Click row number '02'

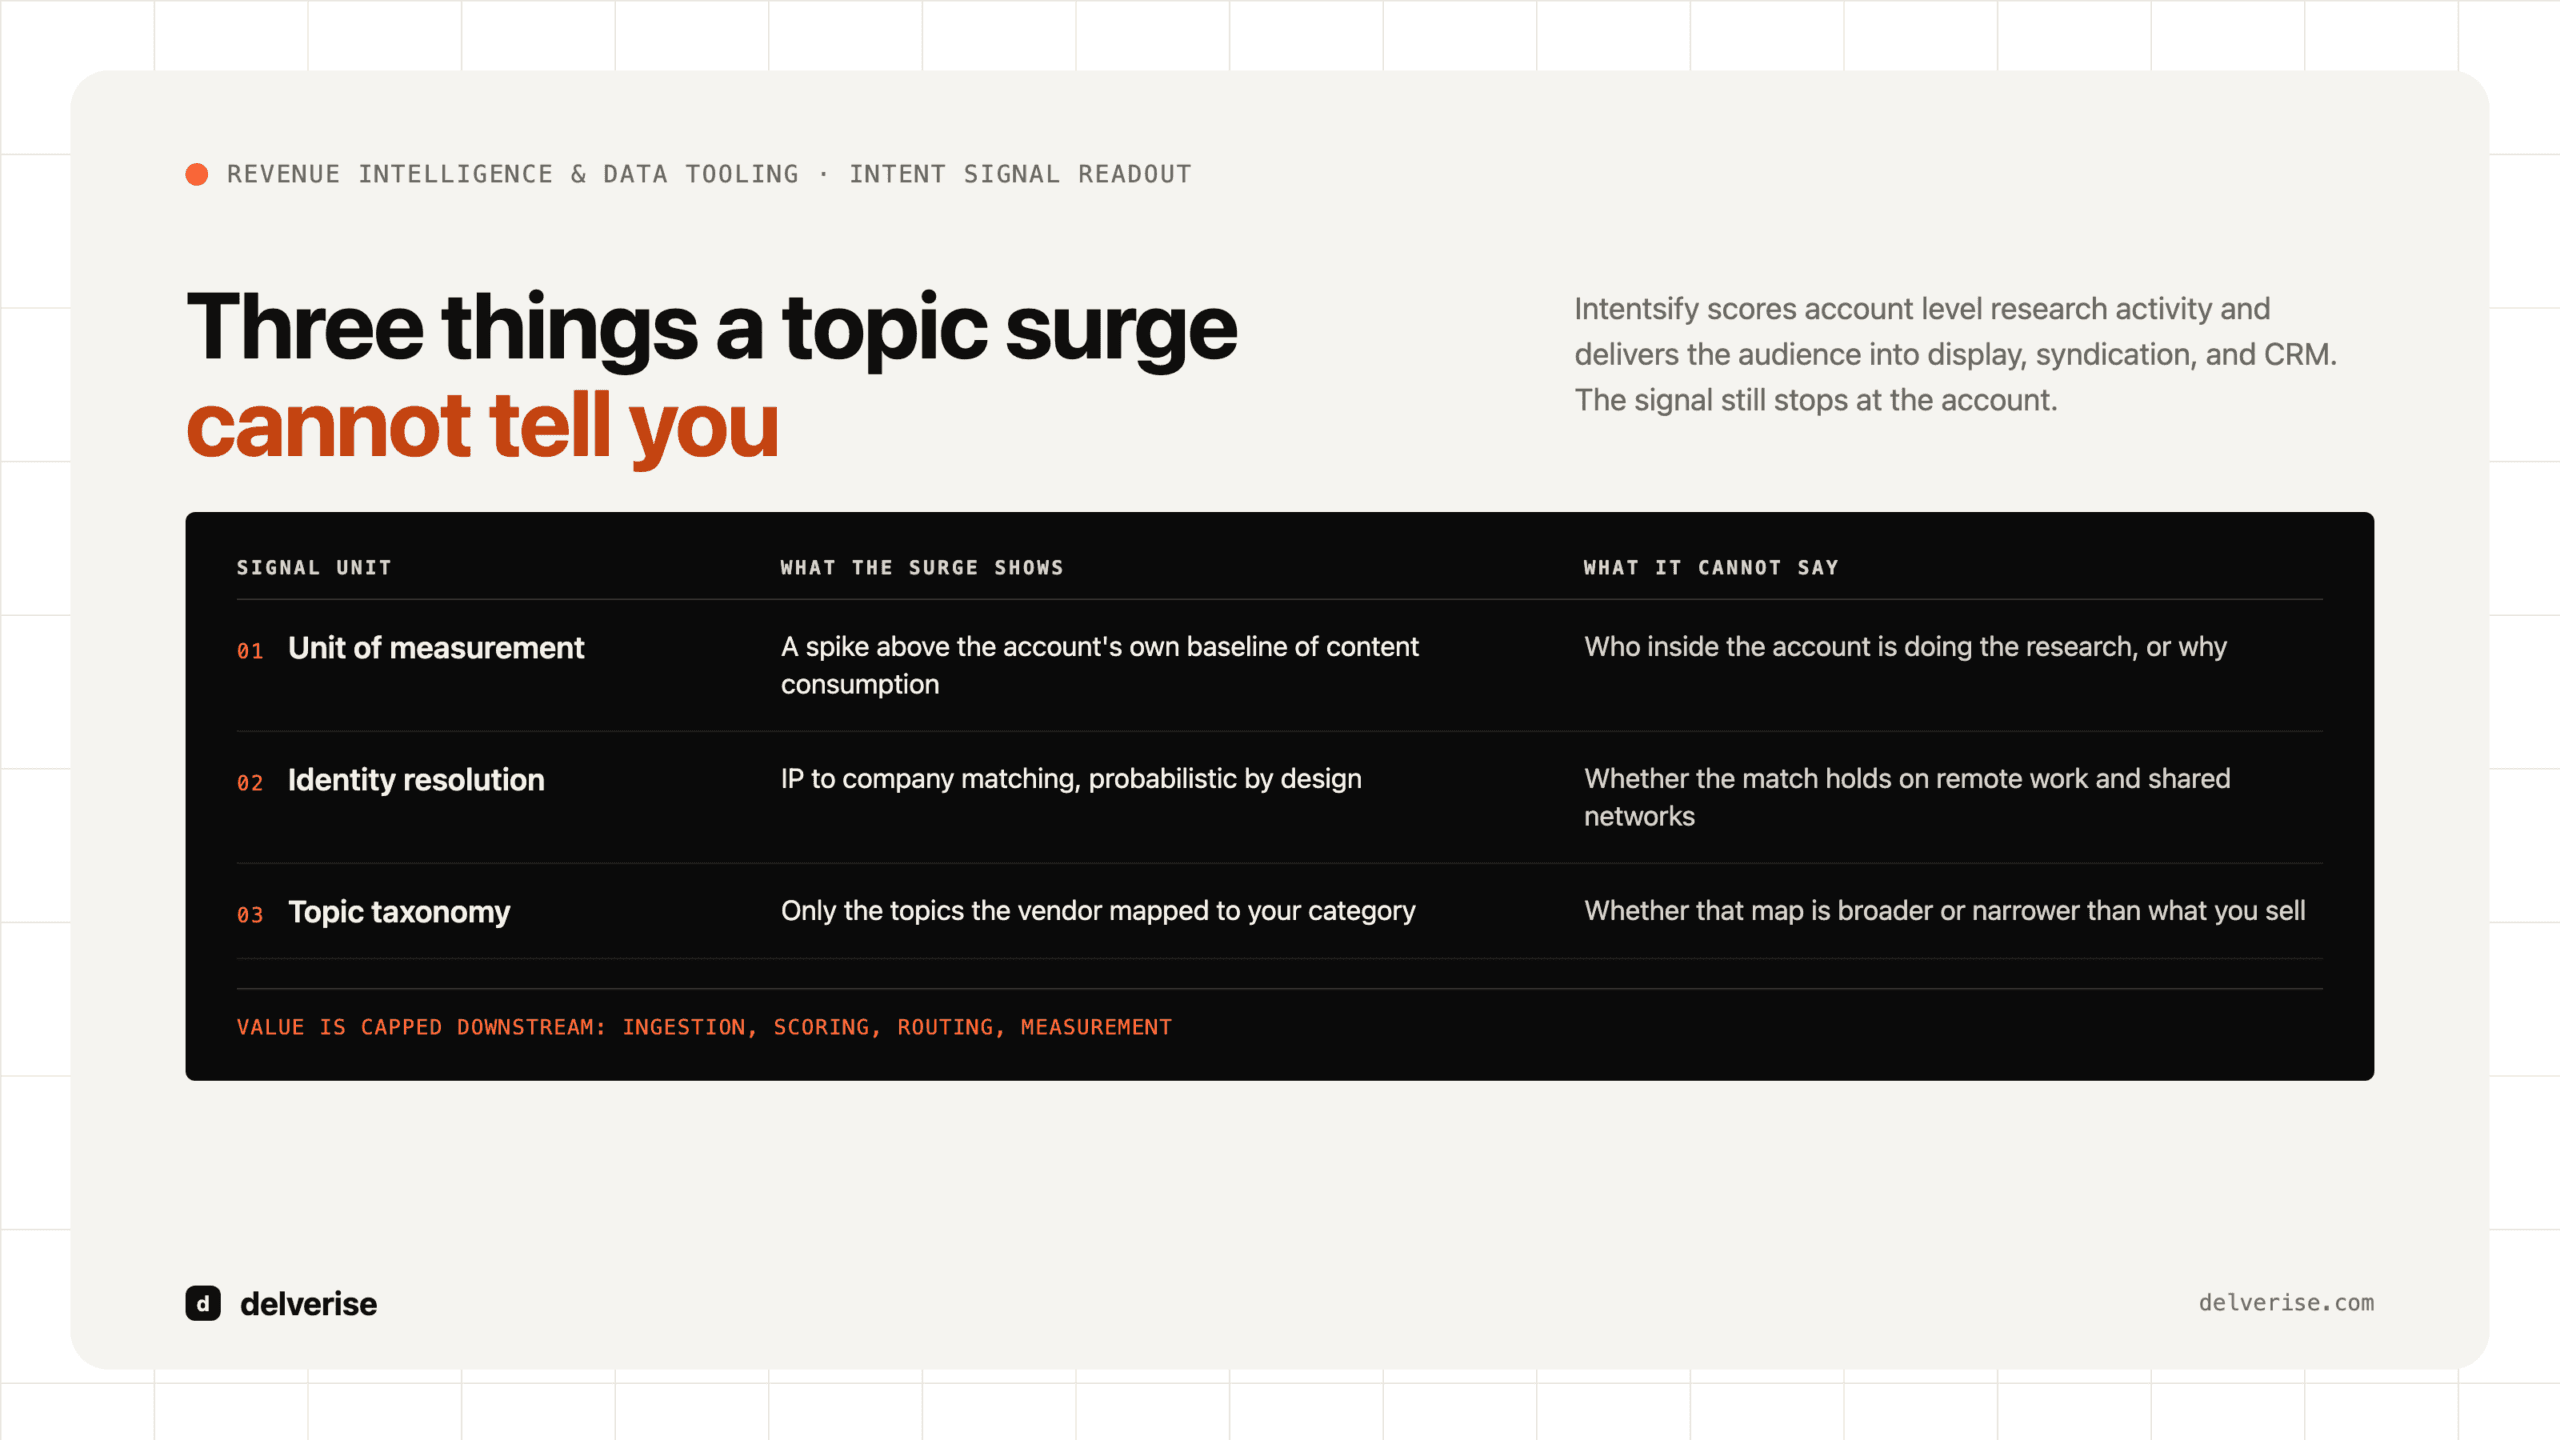pyautogui.click(x=250, y=783)
